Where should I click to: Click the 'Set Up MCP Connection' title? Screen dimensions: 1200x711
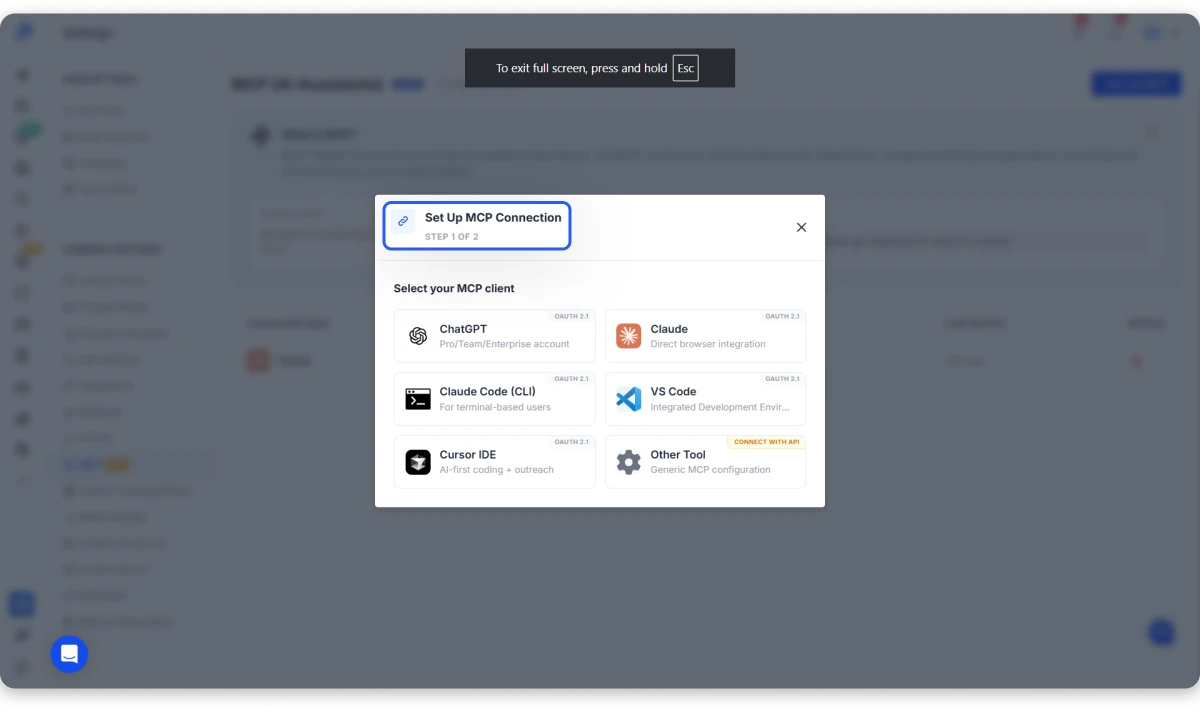(x=493, y=217)
